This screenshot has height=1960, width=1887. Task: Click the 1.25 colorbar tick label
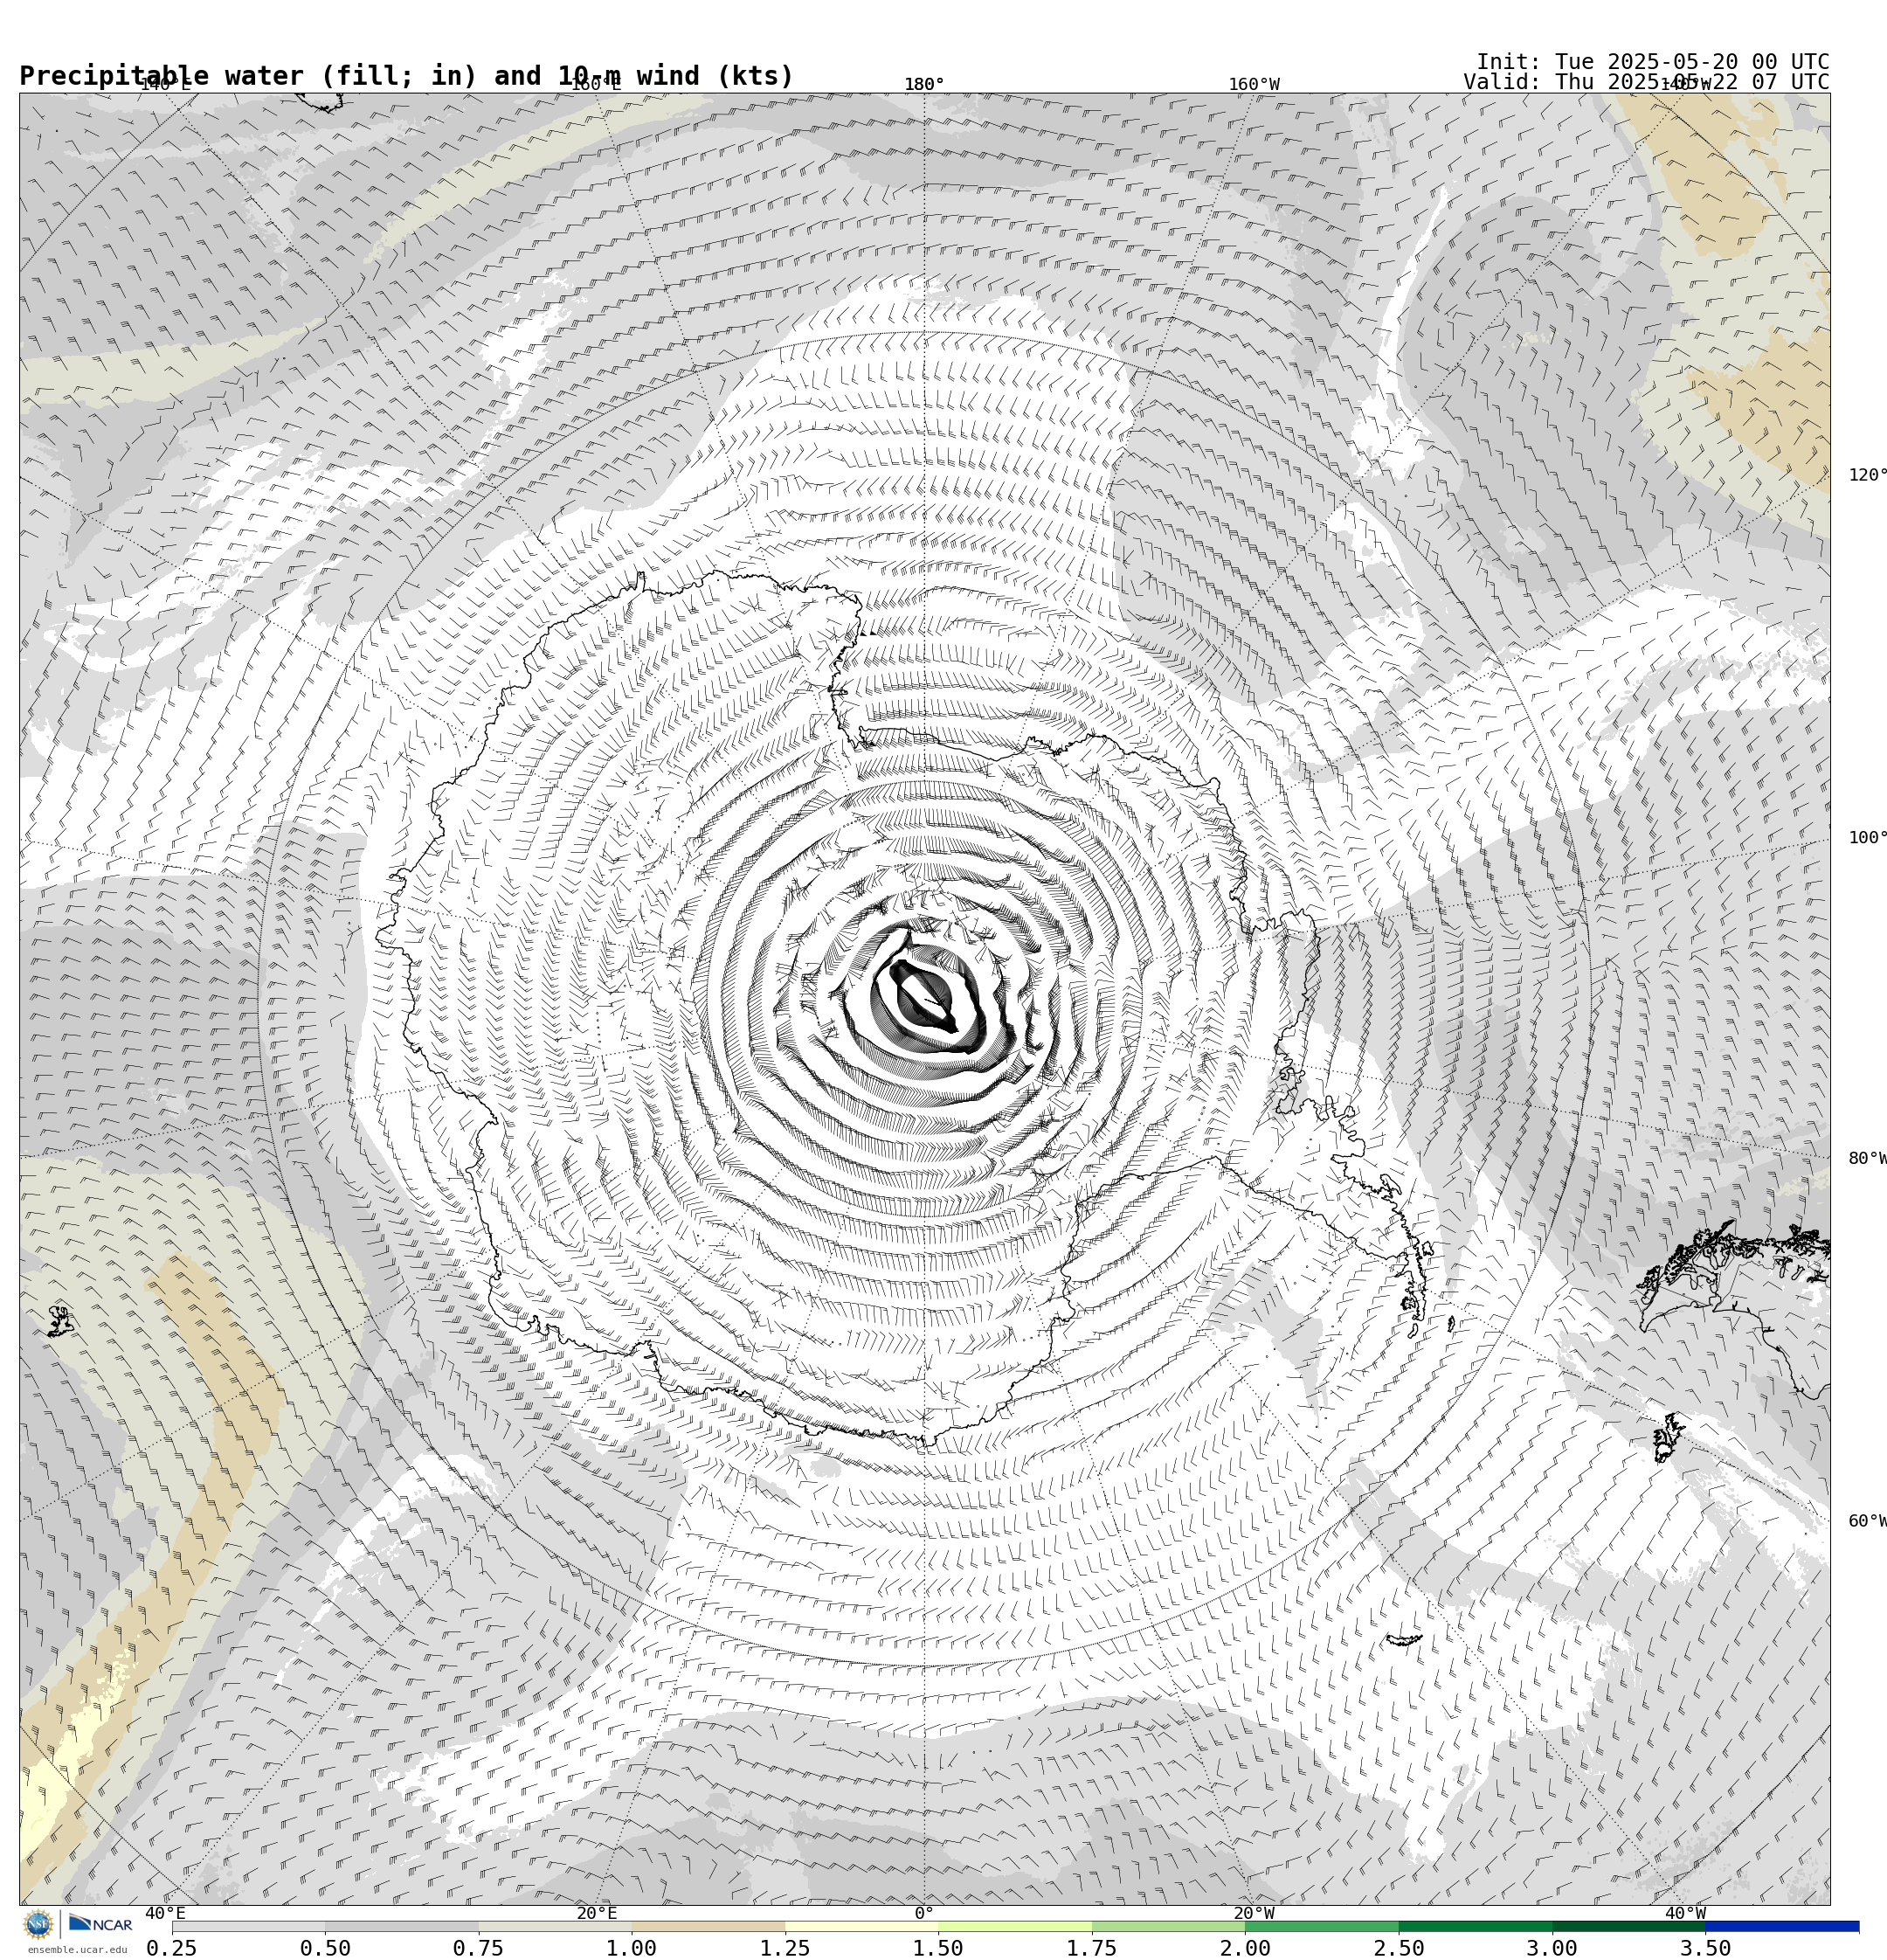(x=785, y=1948)
